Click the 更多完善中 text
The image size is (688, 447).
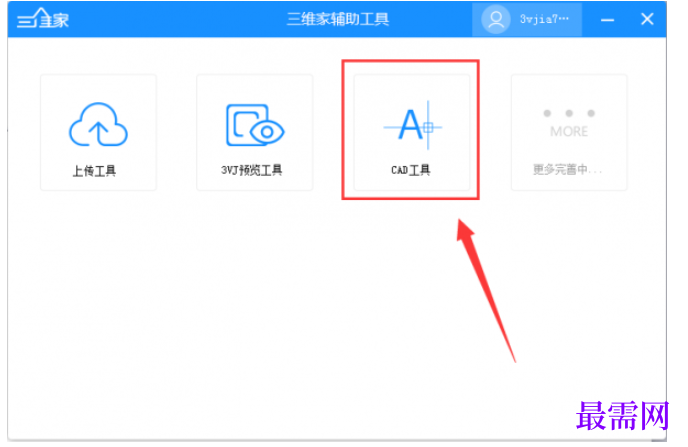click(567, 169)
